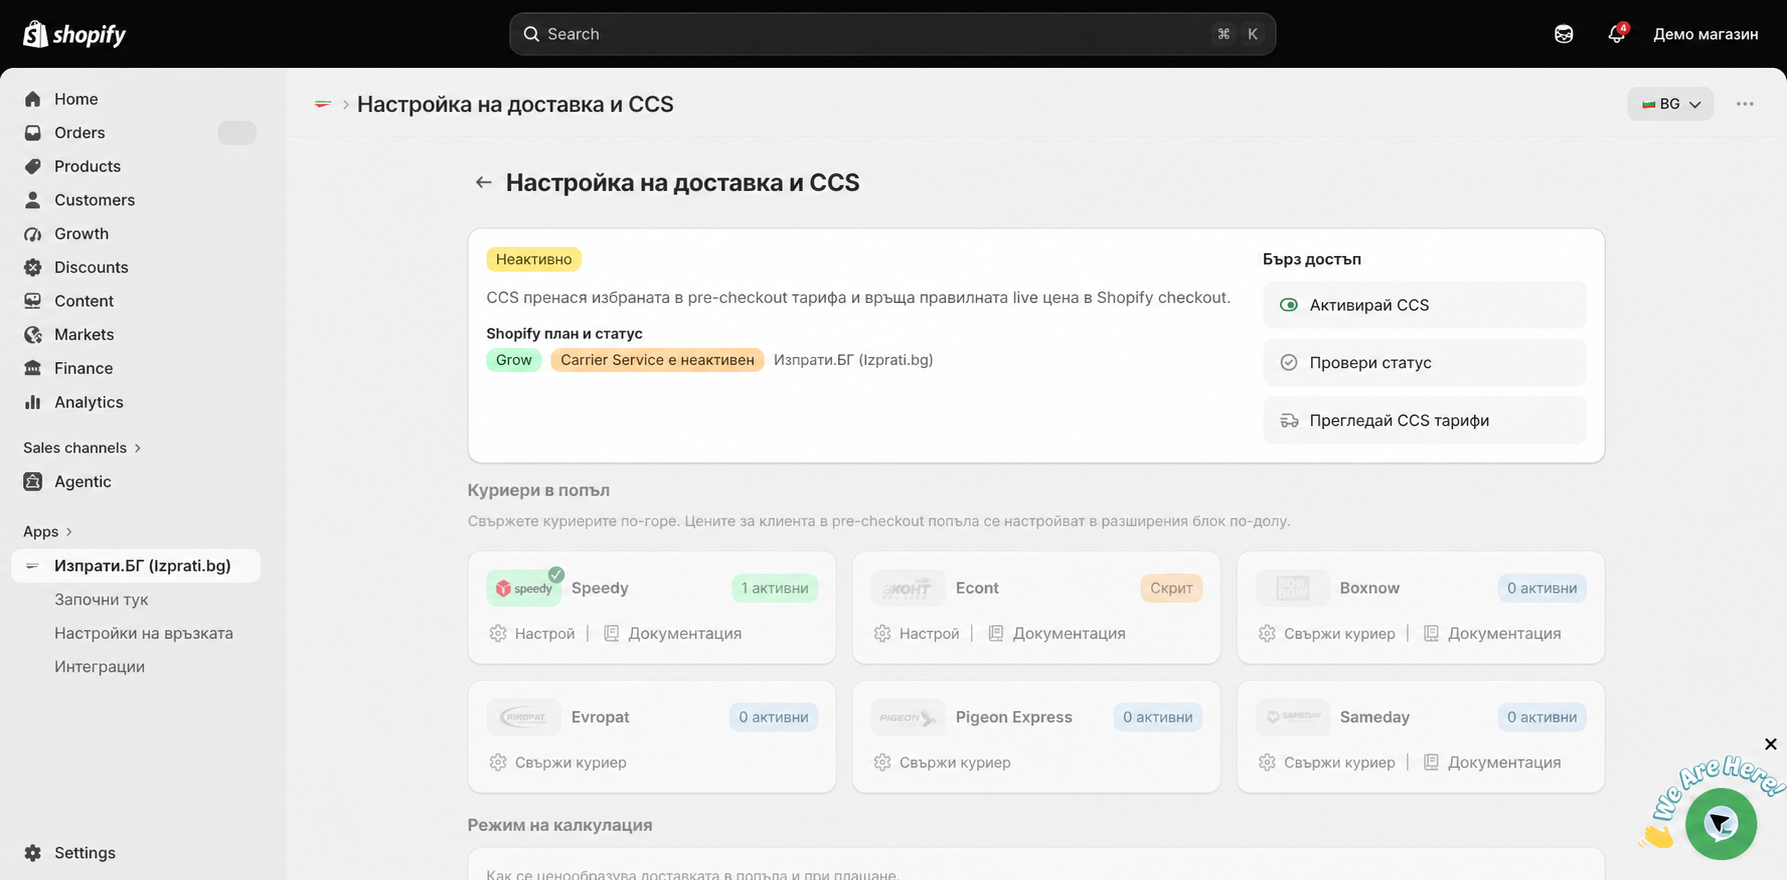The image size is (1787, 880).
Task: Expand the Apps section
Action: click(x=48, y=532)
